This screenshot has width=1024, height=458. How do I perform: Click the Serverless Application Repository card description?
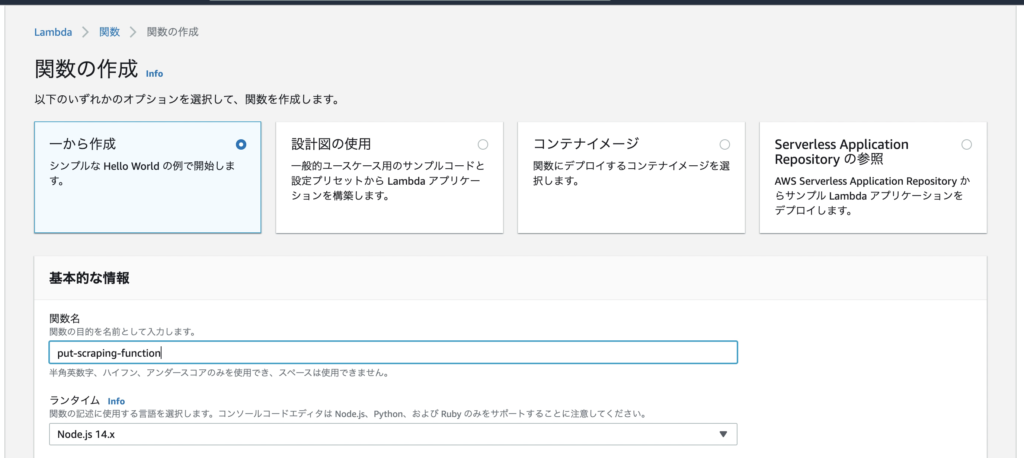tap(873, 196)
